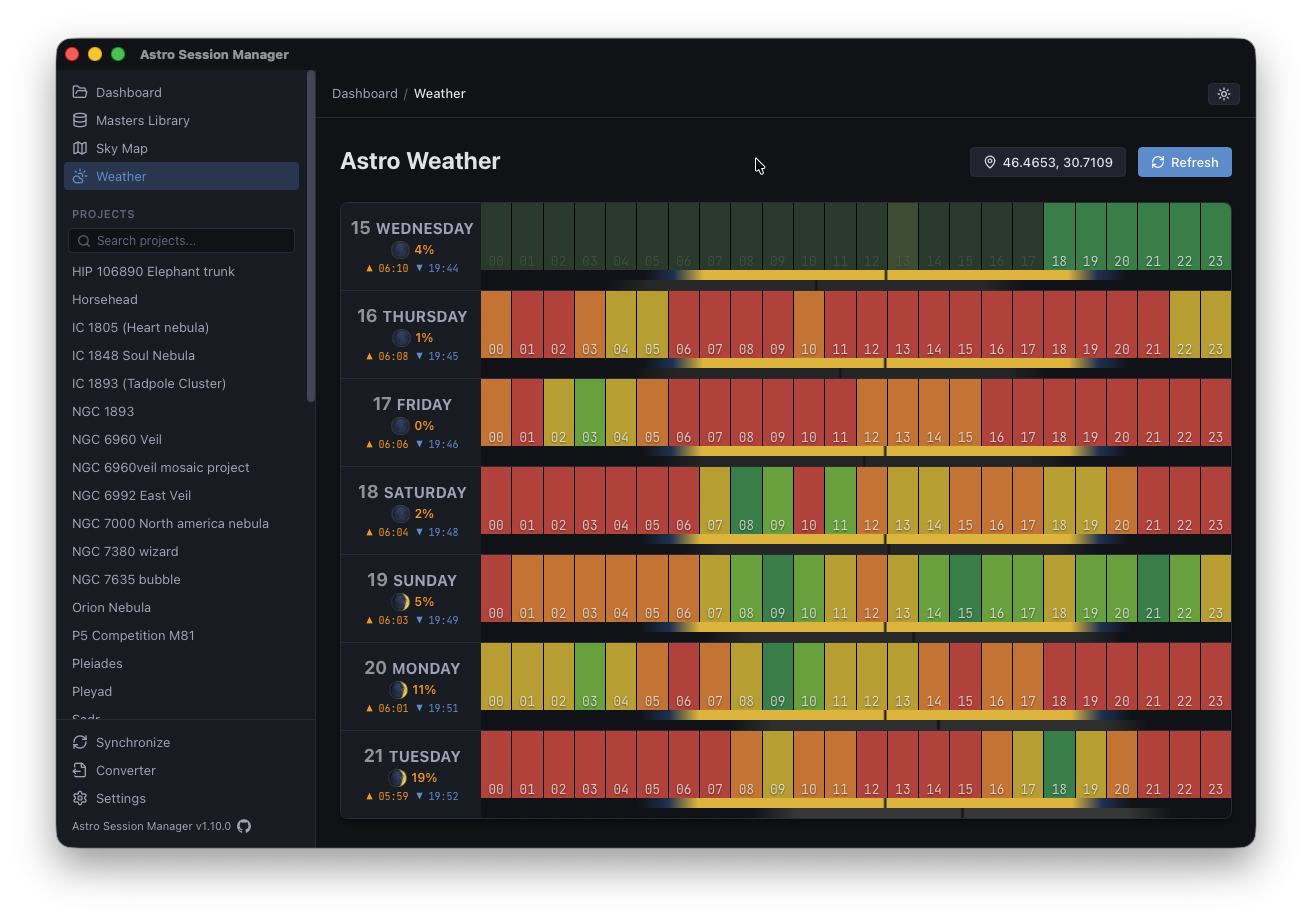Toggle the light/dark theme sun button
This screenshot has height=922, width=1312.
(1223, 94)
